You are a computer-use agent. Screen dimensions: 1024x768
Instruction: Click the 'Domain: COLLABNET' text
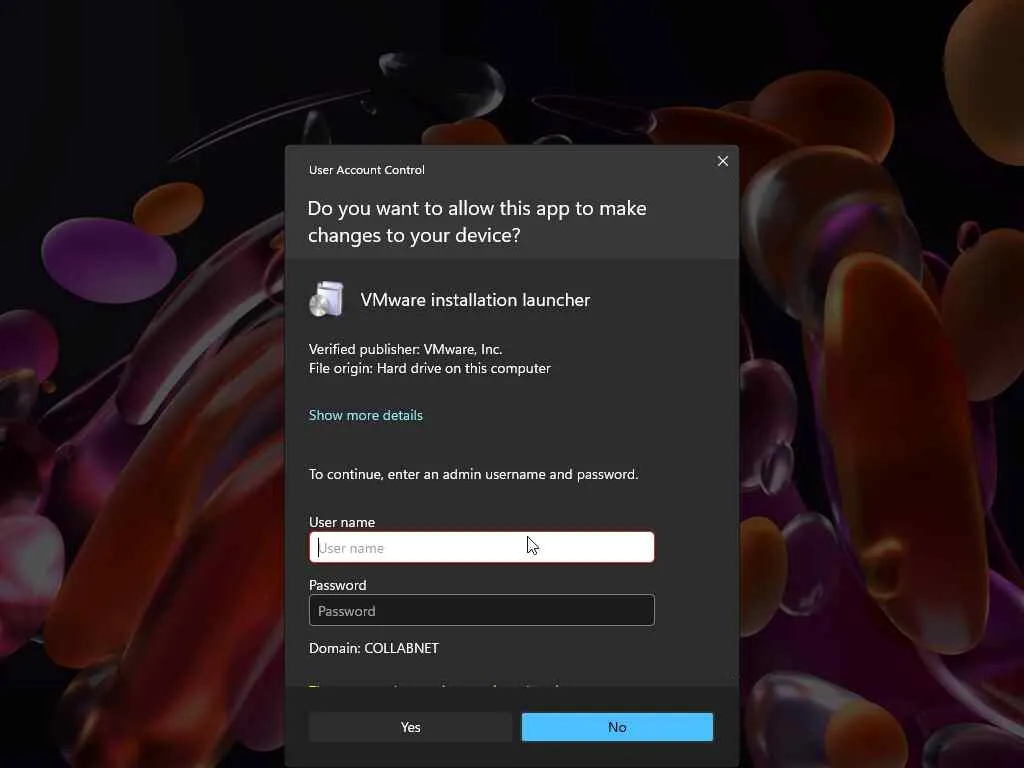[x=374, y=648]
